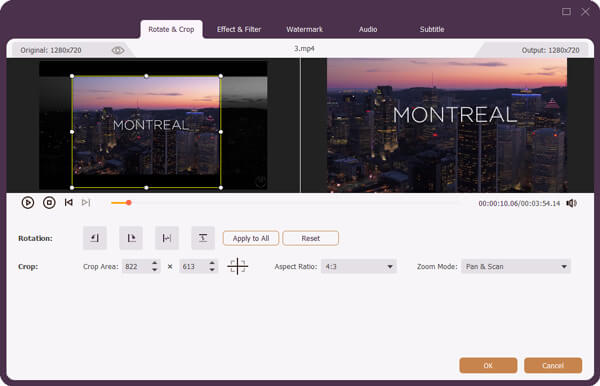The image size is (600, 386).
Task: Switch to the Rotate & Crop tab
Action: [x=171, y=29]
